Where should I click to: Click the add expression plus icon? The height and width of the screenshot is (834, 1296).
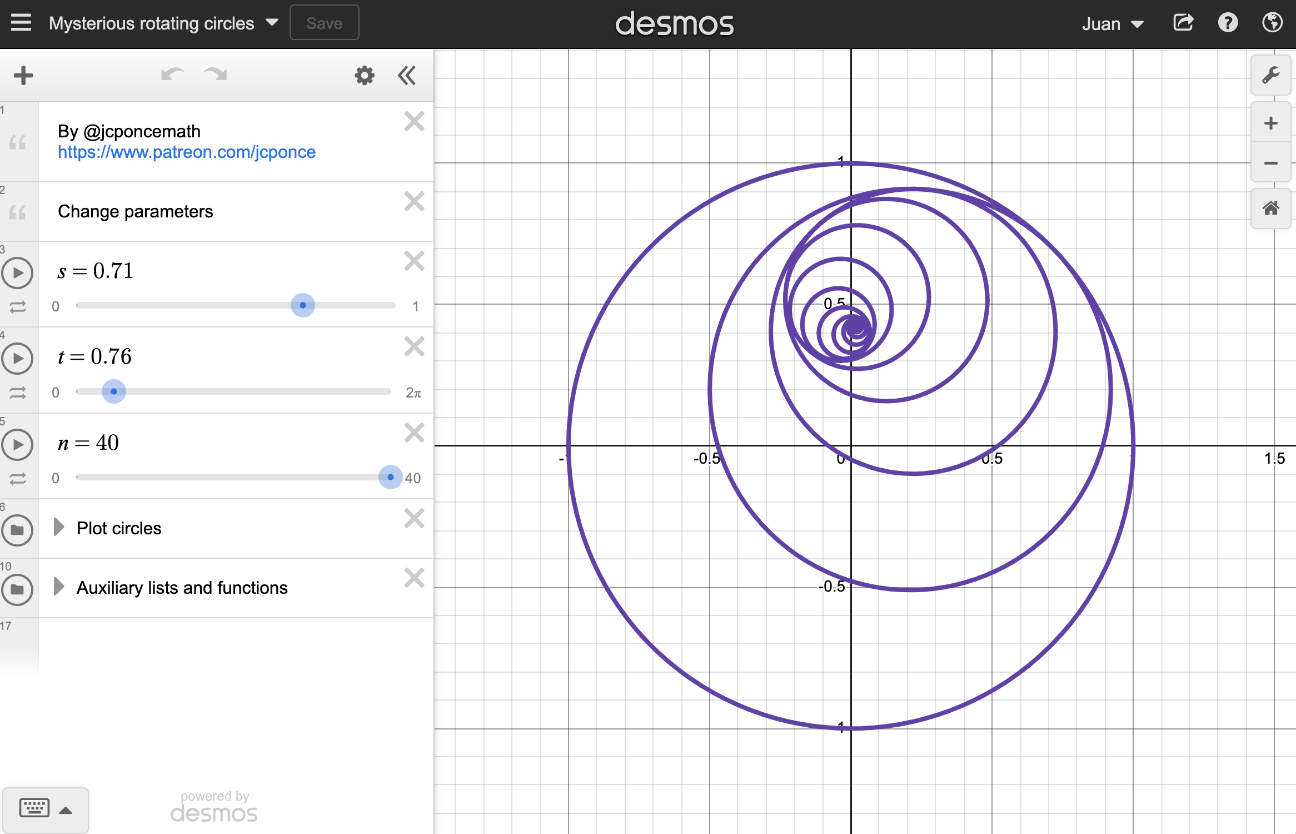click(23, 76)
